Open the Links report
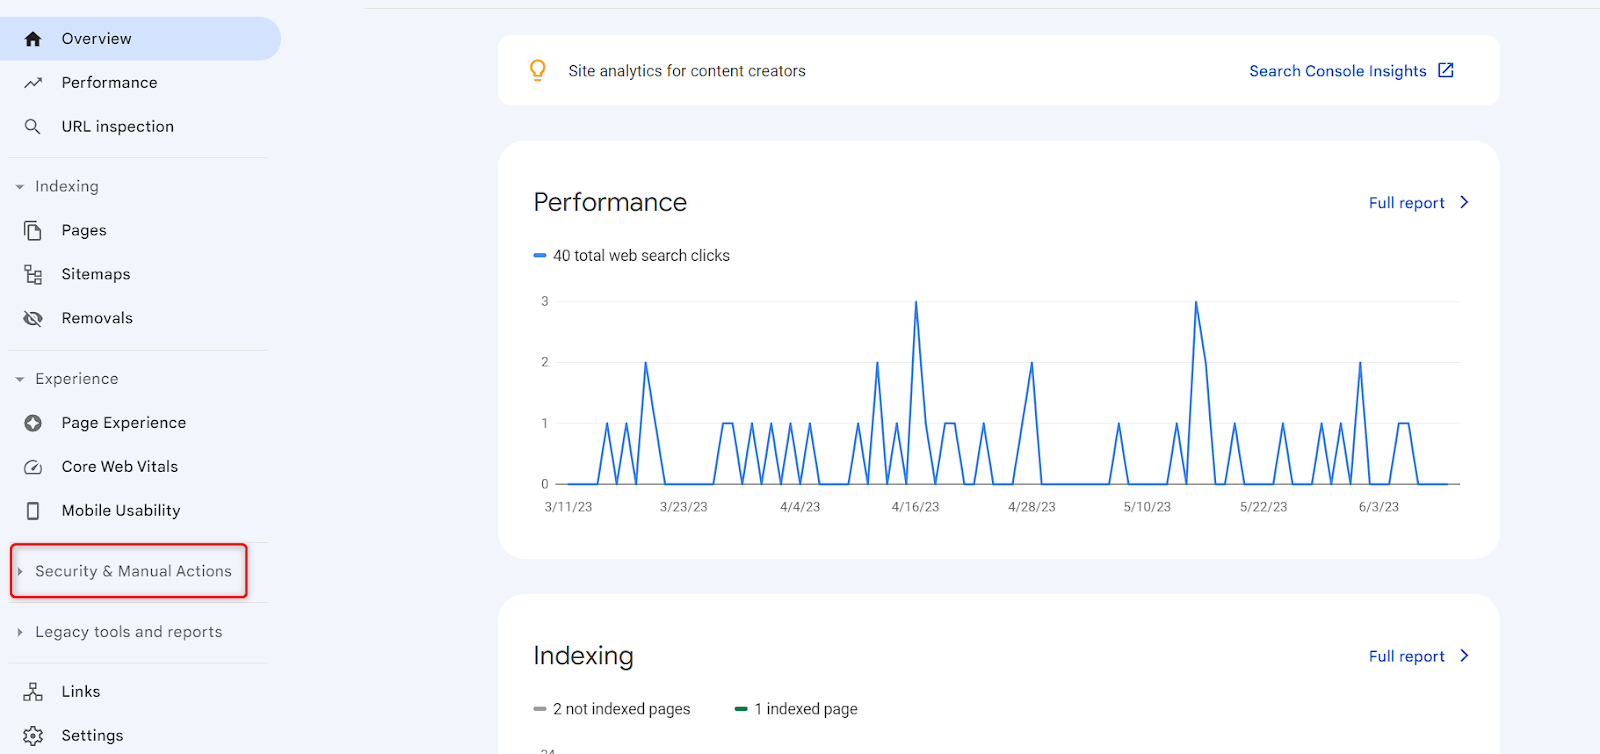 140,692
